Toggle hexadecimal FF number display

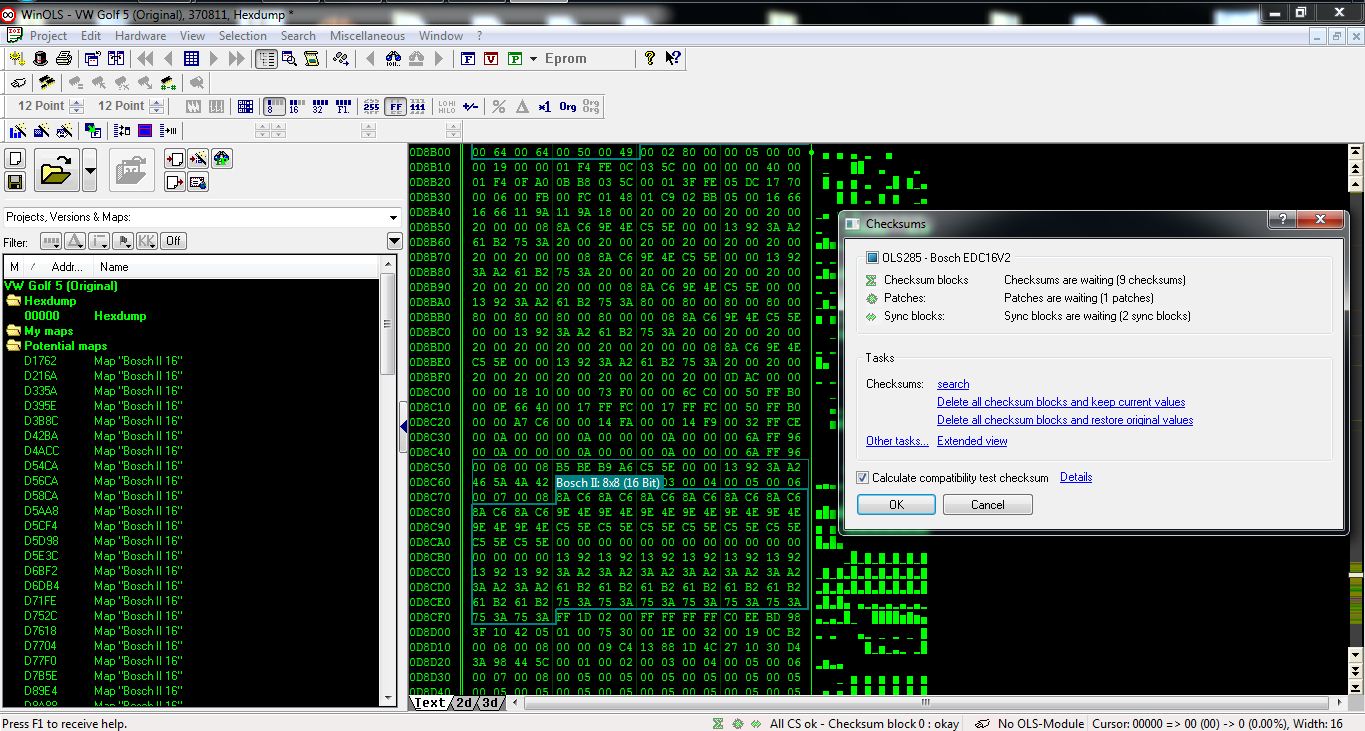pyautogui.click(x=396, y=106)
